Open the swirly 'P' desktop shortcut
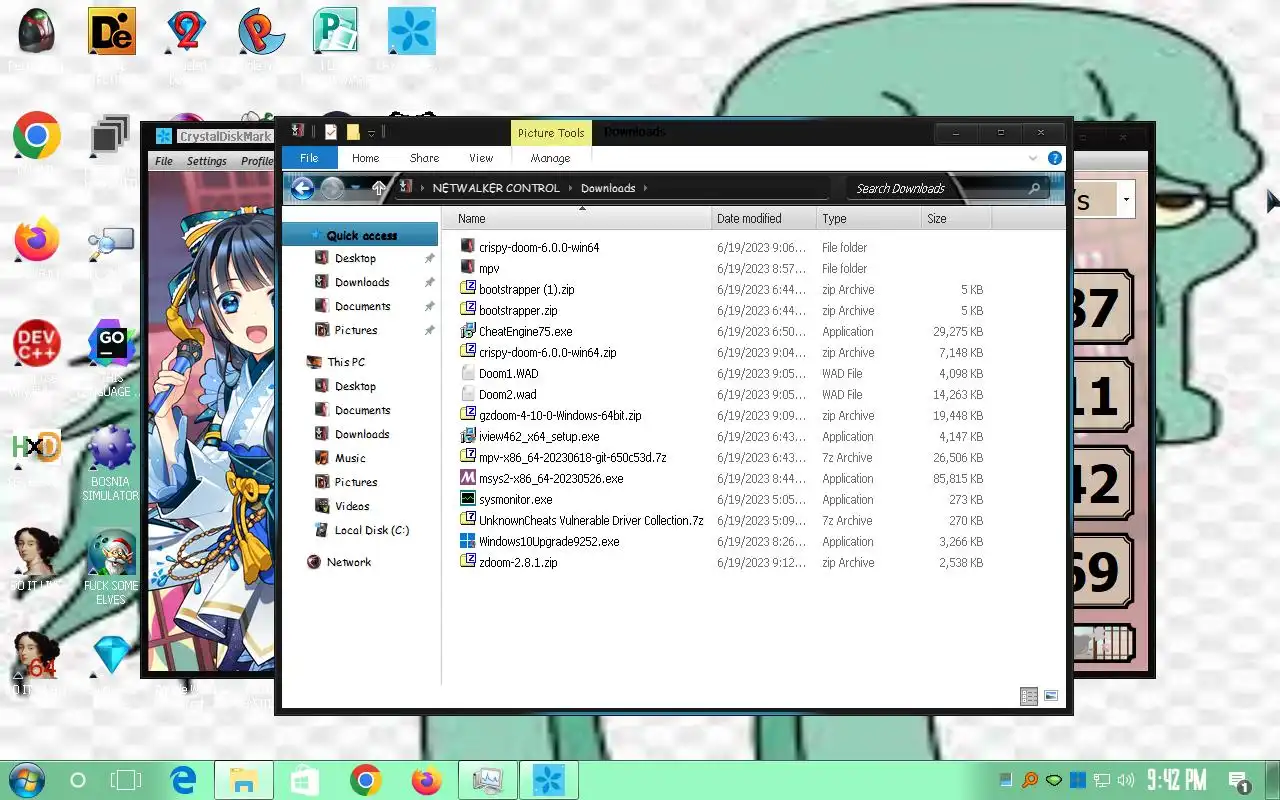 coord(261,31)
